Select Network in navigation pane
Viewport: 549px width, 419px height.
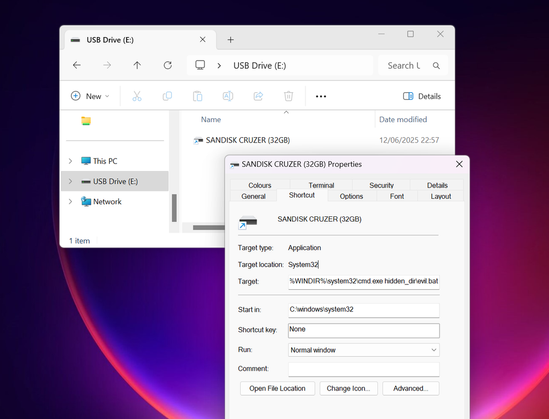tap(101, 202)
